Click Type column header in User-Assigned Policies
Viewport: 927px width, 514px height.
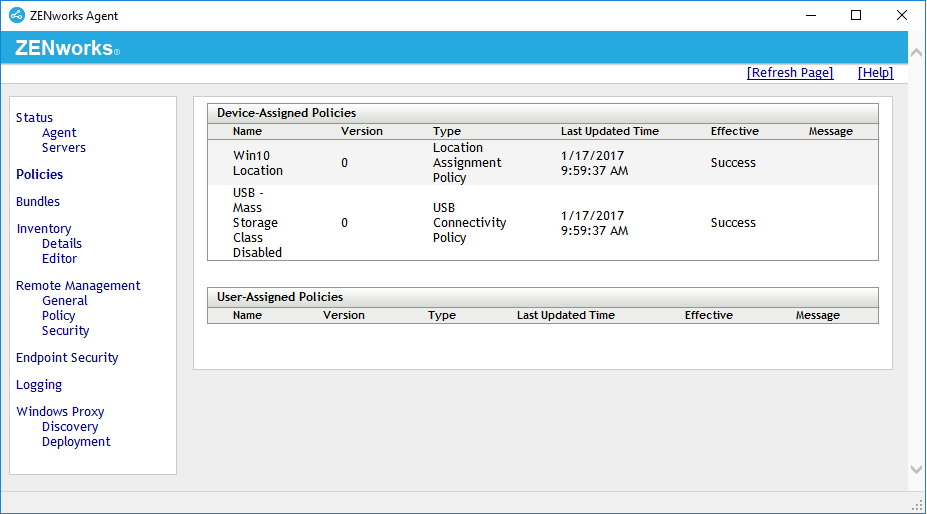(x=442, y=315)
